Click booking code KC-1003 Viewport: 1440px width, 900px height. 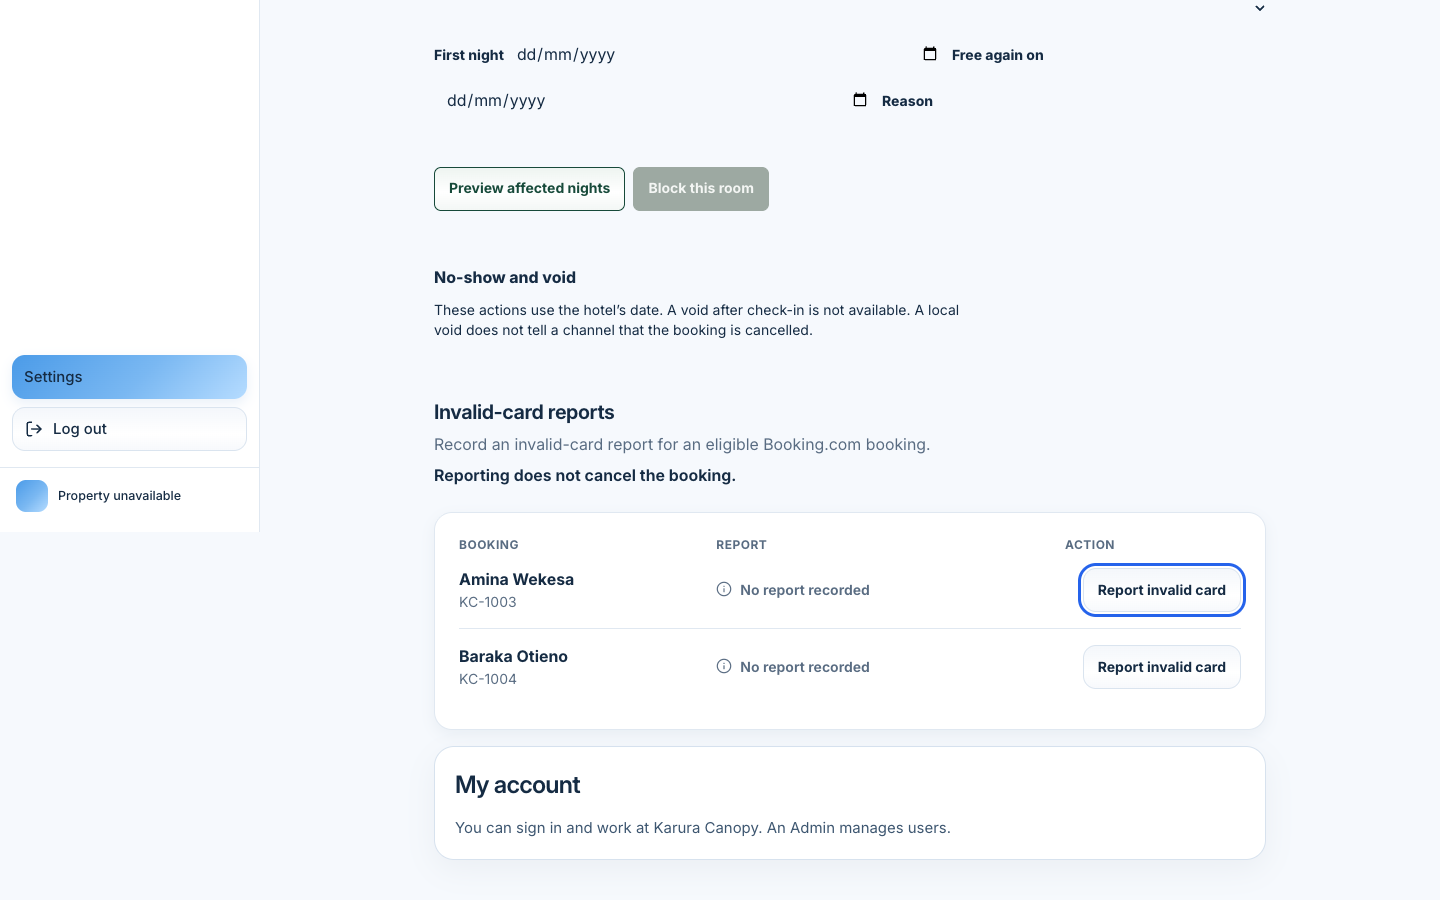(488, 602)
